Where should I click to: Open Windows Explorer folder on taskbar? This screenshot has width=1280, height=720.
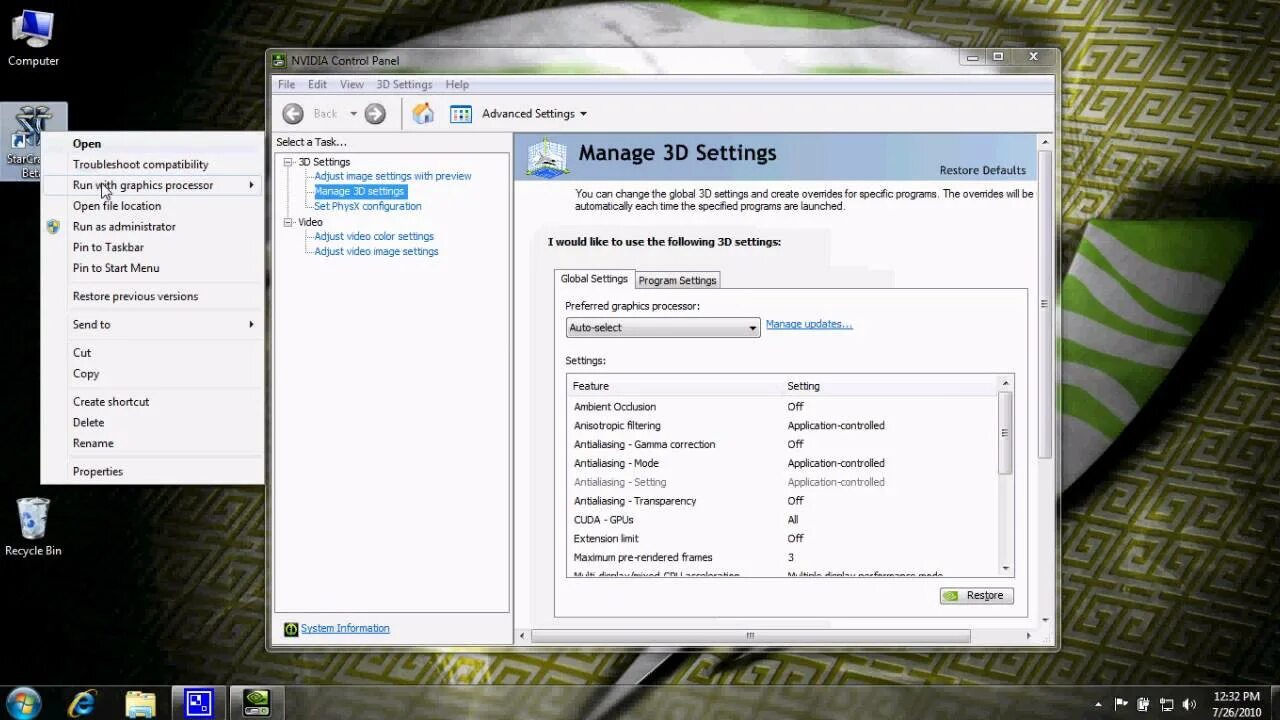(141, 703)
